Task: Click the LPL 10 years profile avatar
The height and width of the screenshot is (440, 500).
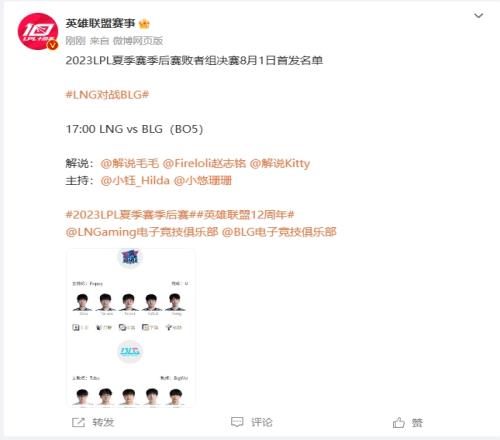Action: (38, 31)
